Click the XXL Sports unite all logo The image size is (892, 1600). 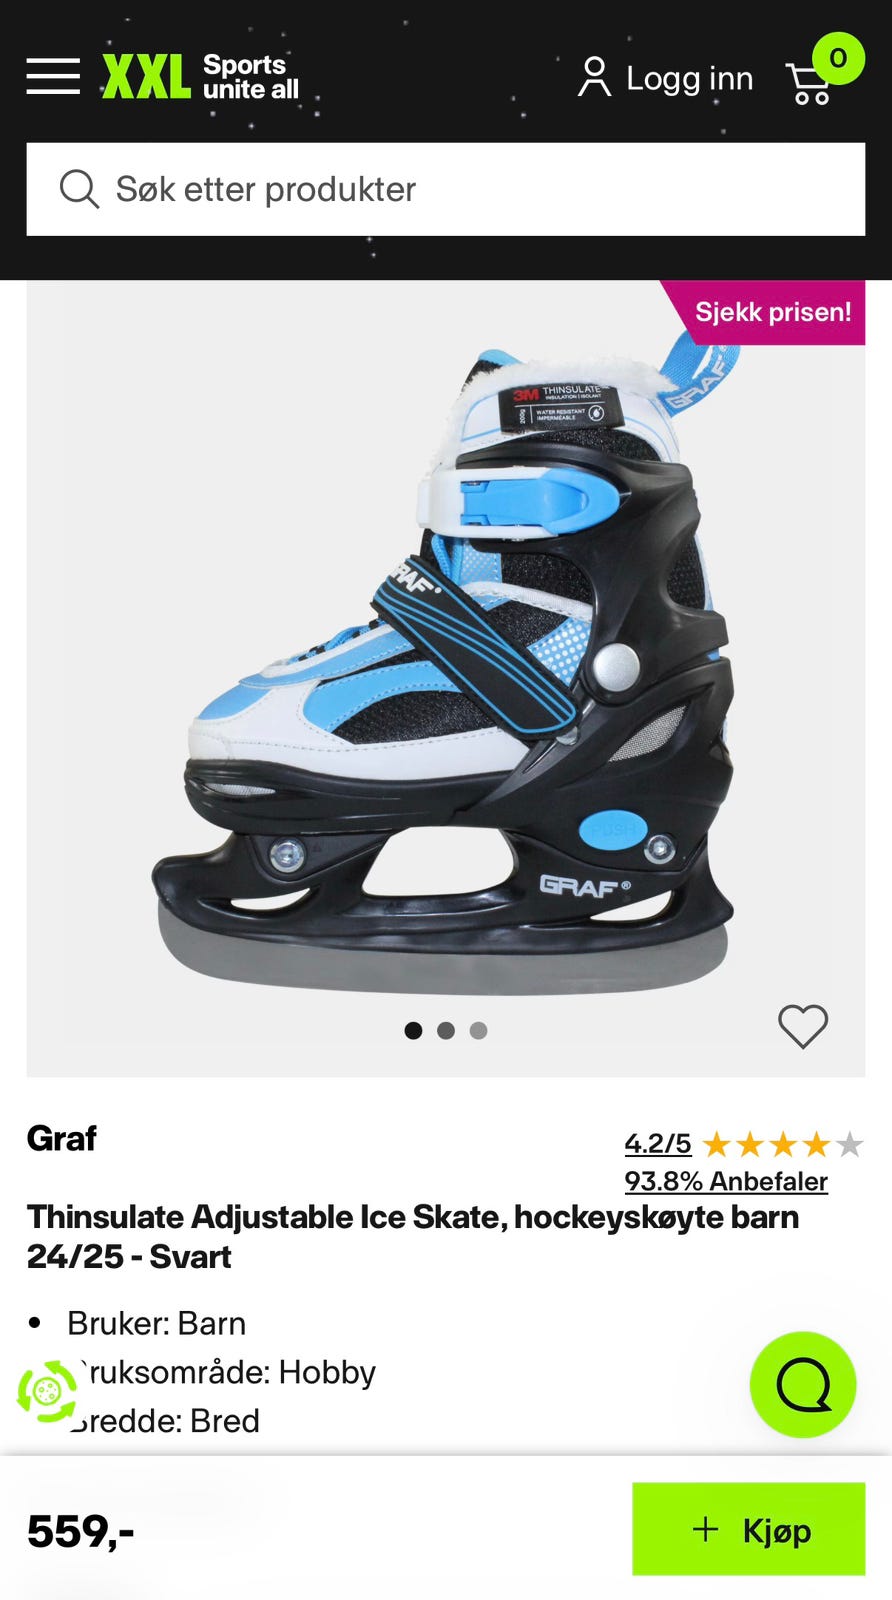point(201,77)
